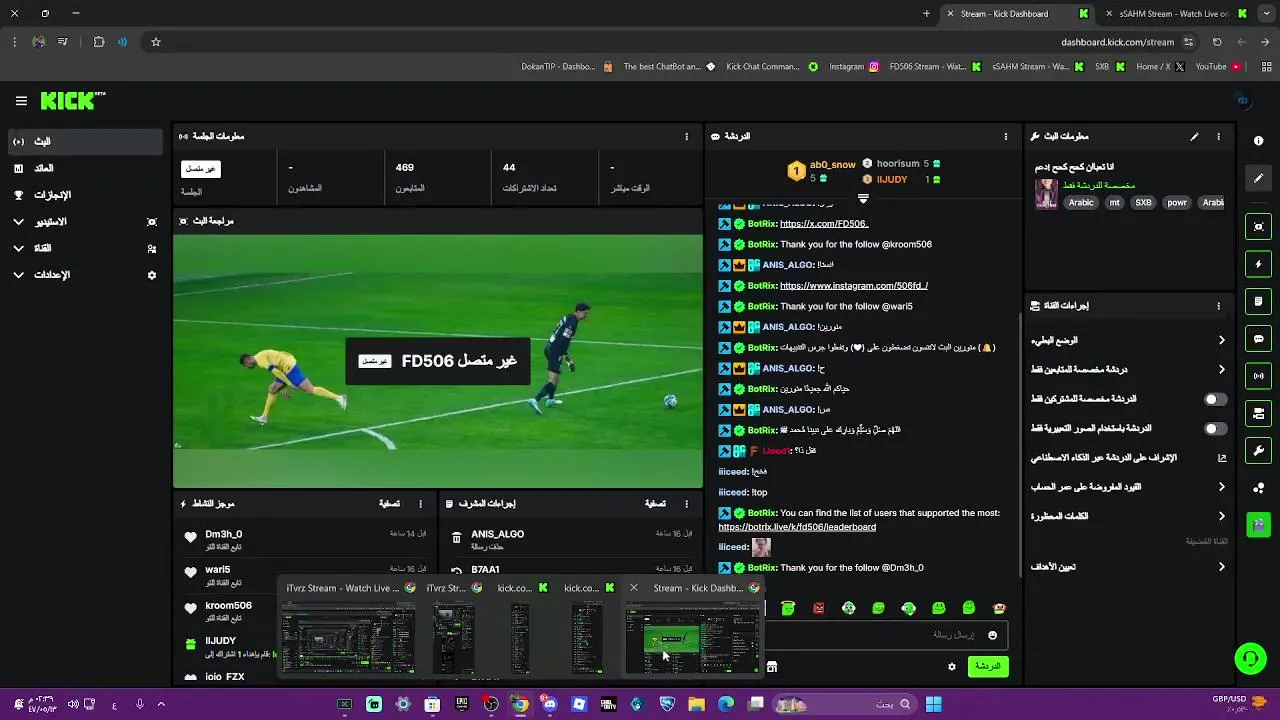Click trash icon beside ANIS_ALGO moderator action
The image size is (1280, 720).
point(456,538)
